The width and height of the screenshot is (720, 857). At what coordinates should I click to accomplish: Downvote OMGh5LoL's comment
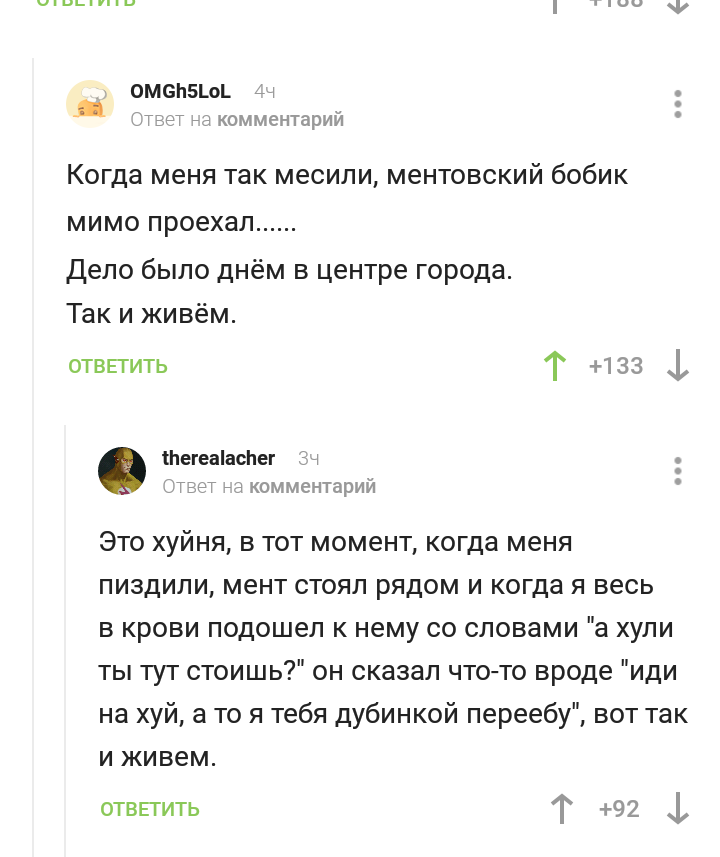coord(678,366)
